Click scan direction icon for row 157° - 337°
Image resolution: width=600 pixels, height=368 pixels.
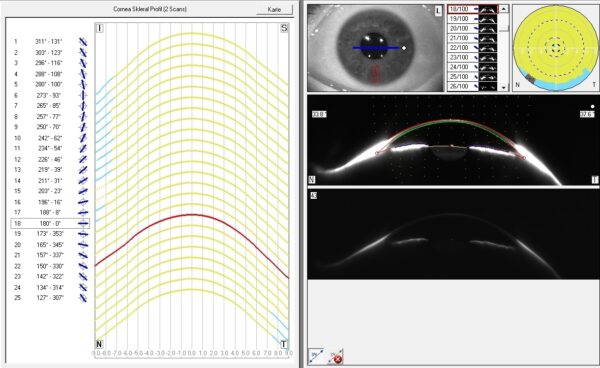click(x=83, y=255)
